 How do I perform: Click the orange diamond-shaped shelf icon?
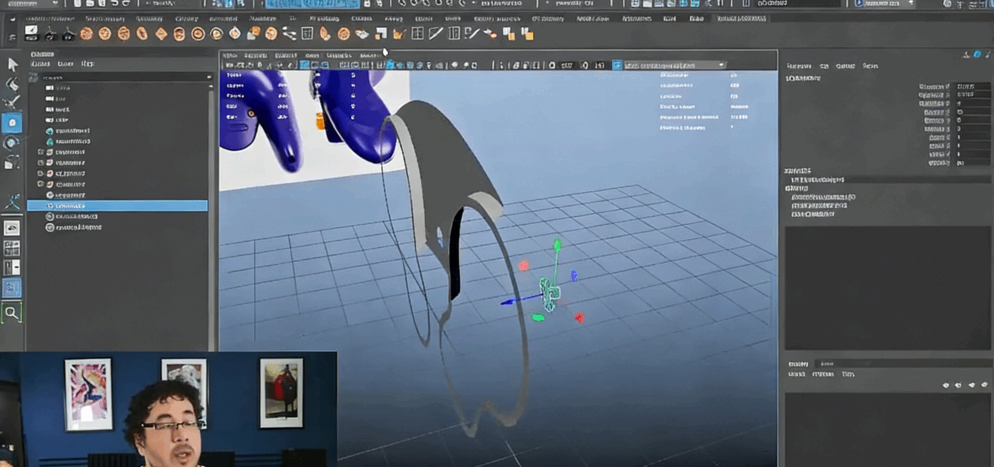(161, 34)
